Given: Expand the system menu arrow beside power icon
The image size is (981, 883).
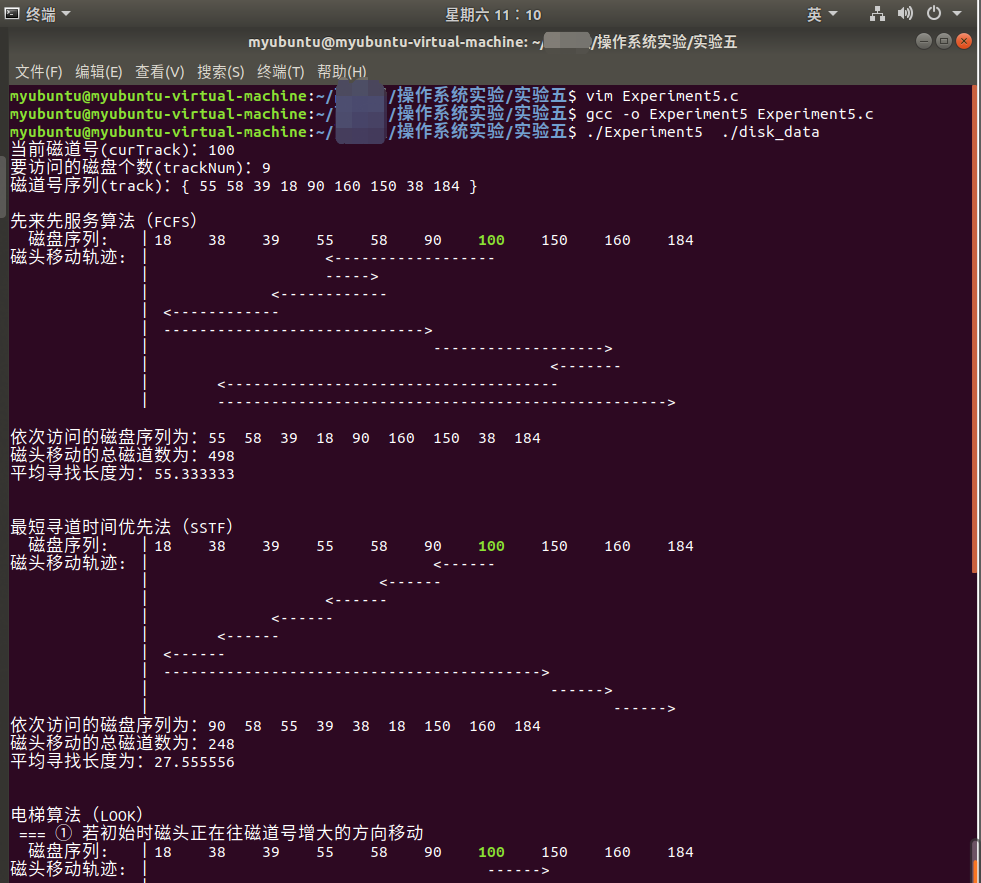Looking at the screenshot, I should [957, 13].
